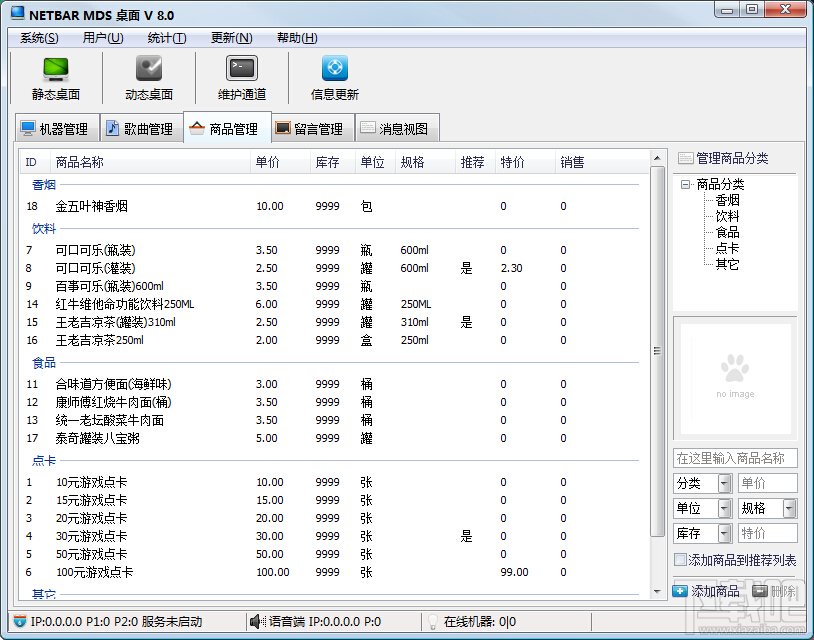Click the product list vertical scrollbar thumb
This screenshot has height=640, width=814.
coord(657,351)
